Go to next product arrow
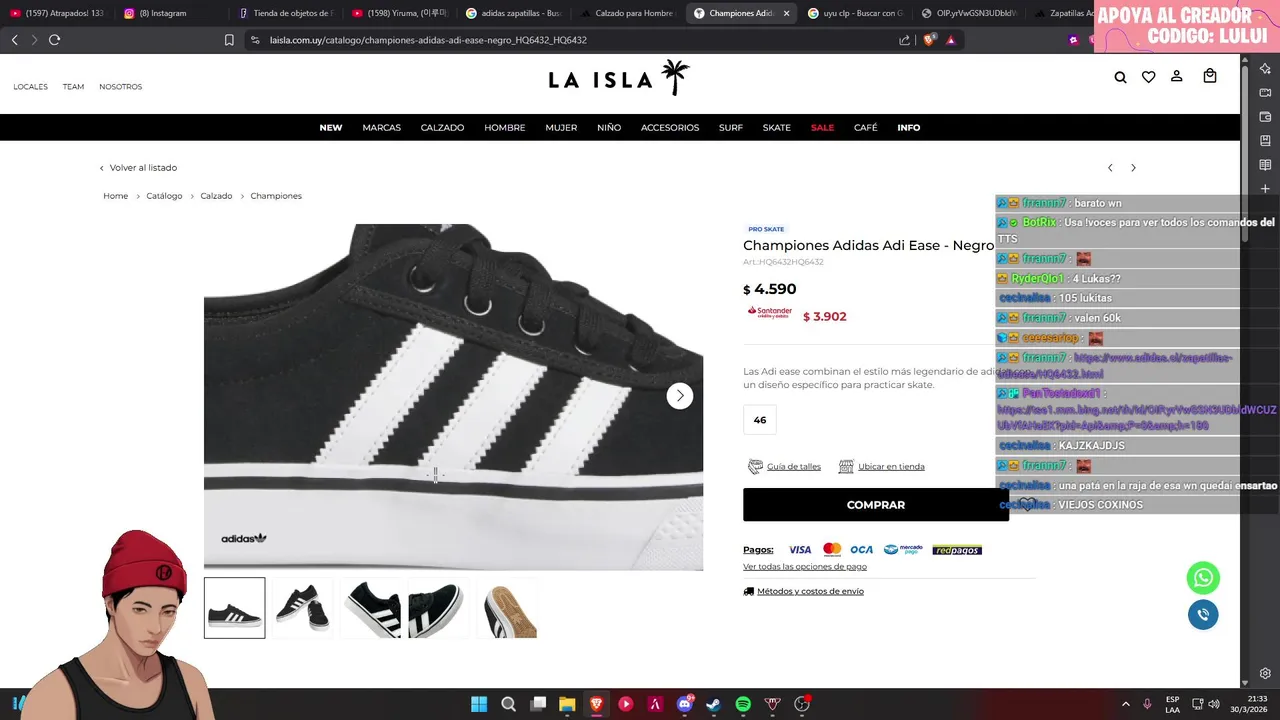Image resolution: width=1280 pixels, height=720 pixels. (1133, 168)
